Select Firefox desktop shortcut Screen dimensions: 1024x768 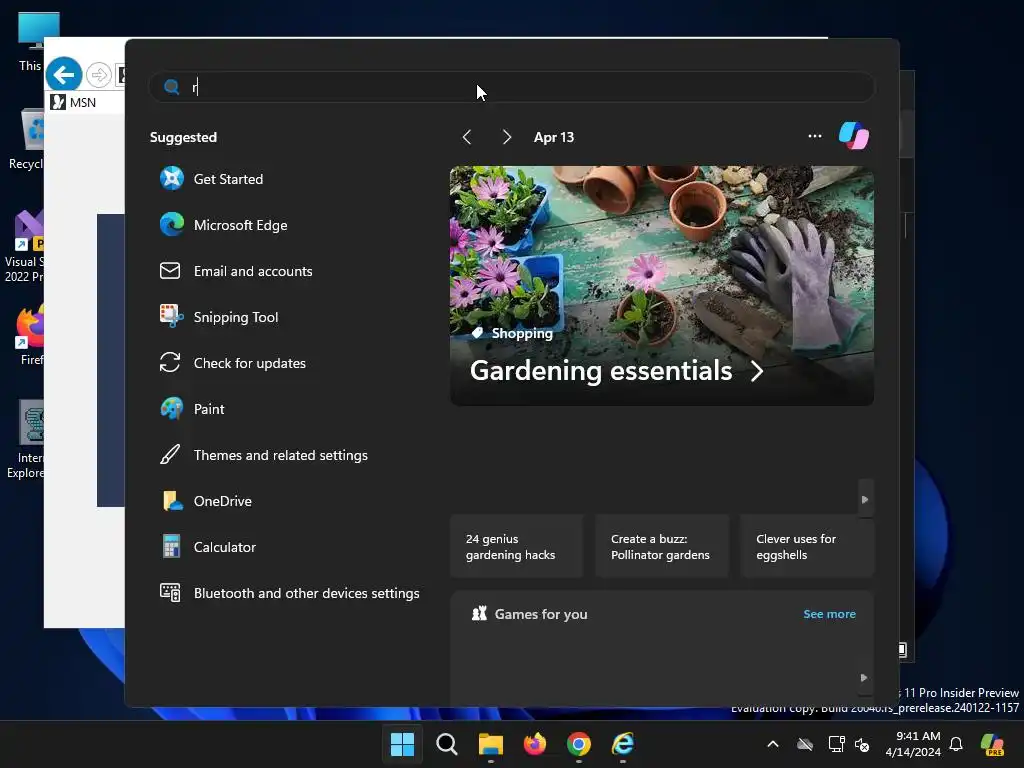(29, 336)
